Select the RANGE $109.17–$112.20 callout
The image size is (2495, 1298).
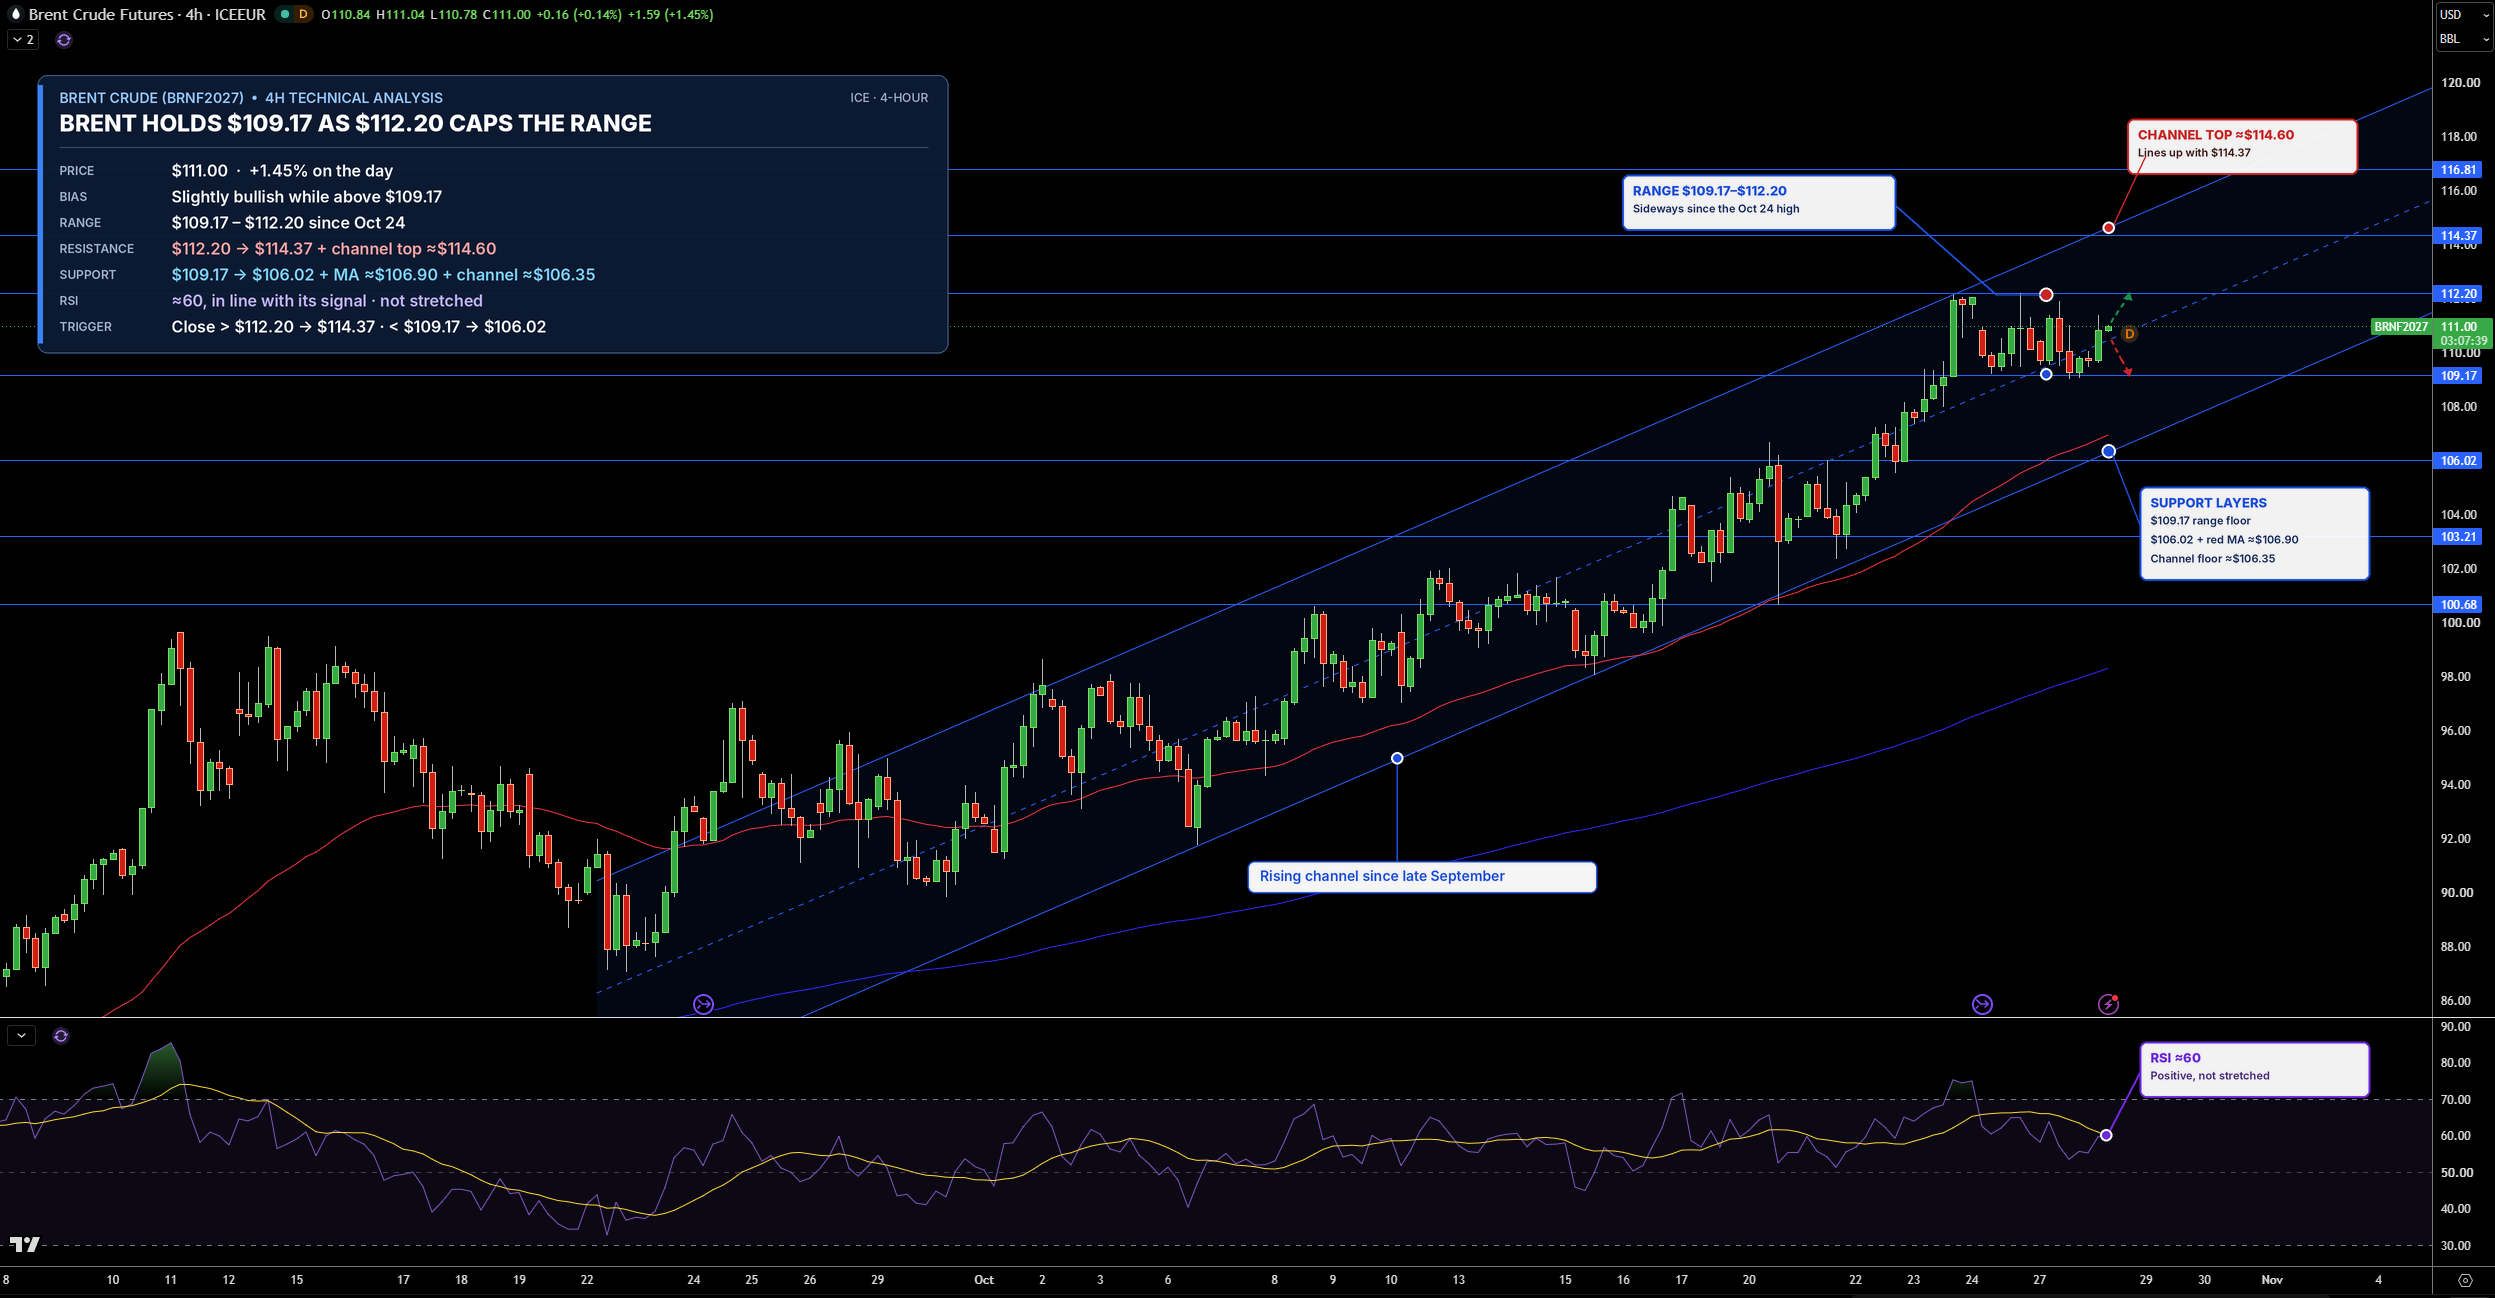click(x=1758, y=203)
